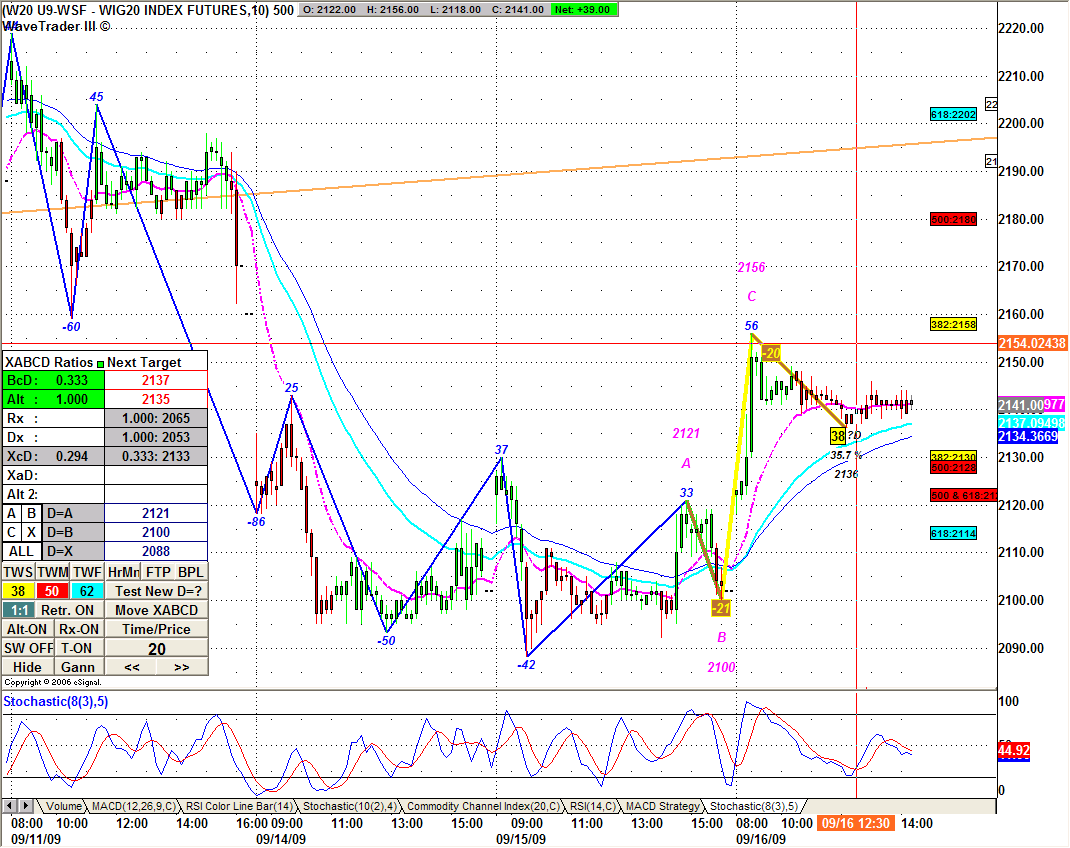Toggle the Retr. ON setting
The width and height of the screenshot is (1070, 848).
[x=67, y=610]
